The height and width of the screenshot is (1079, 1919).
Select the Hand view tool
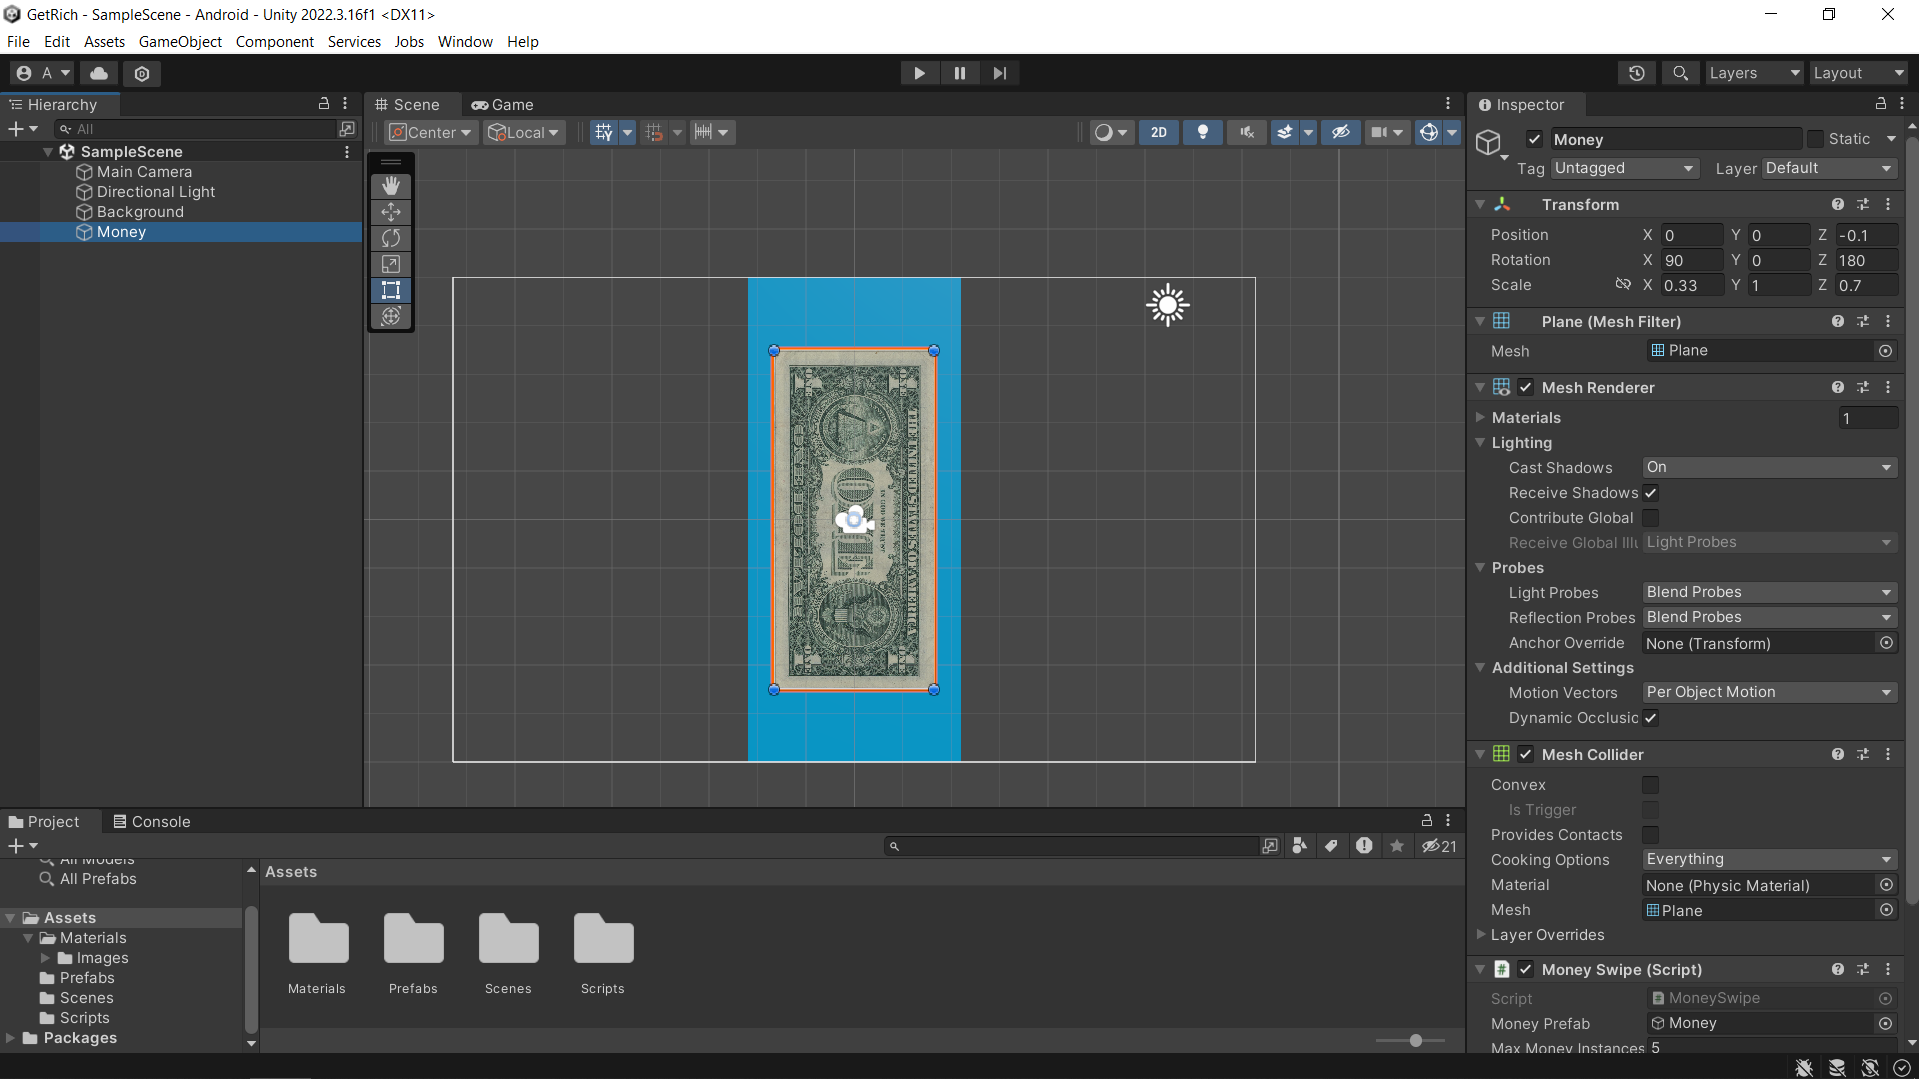pyautogui.click(x=391, y=186)
